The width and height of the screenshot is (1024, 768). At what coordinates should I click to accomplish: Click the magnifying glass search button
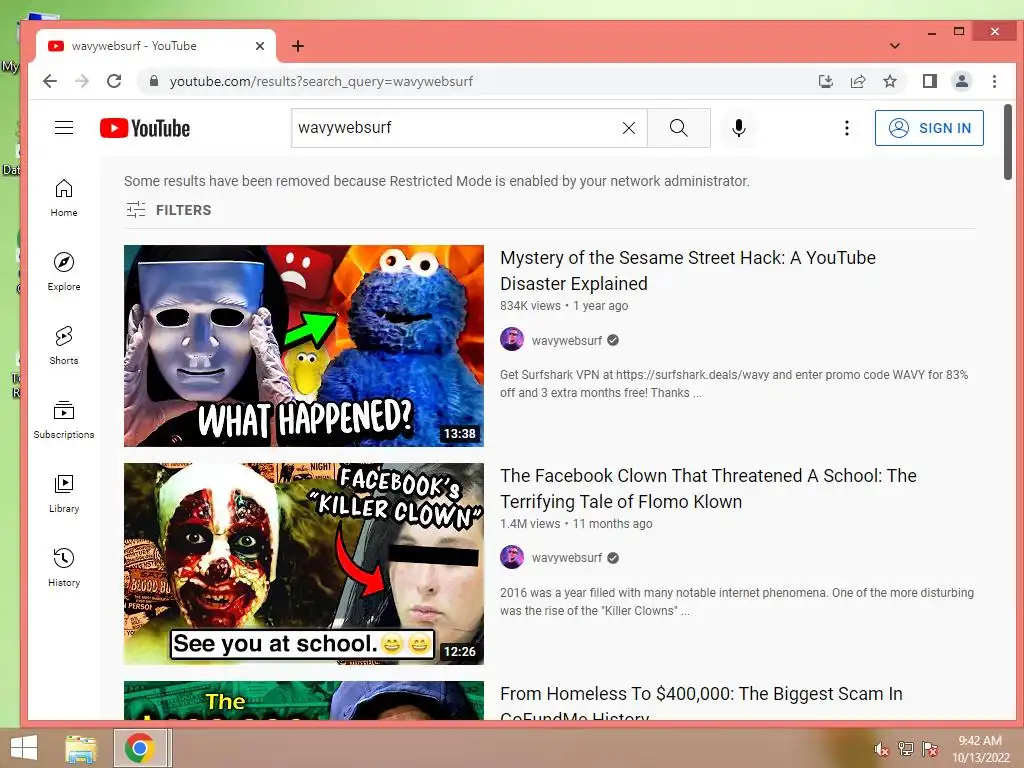679,128
